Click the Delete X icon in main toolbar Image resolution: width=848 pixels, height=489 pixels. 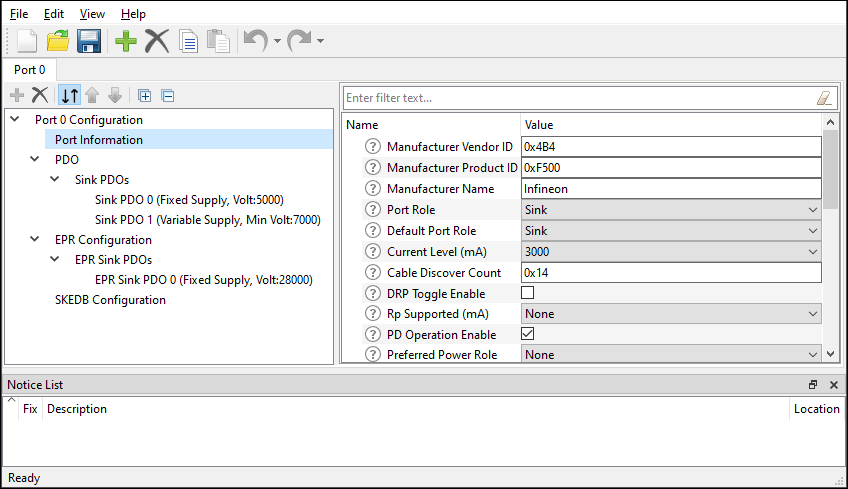pos(157,41)
